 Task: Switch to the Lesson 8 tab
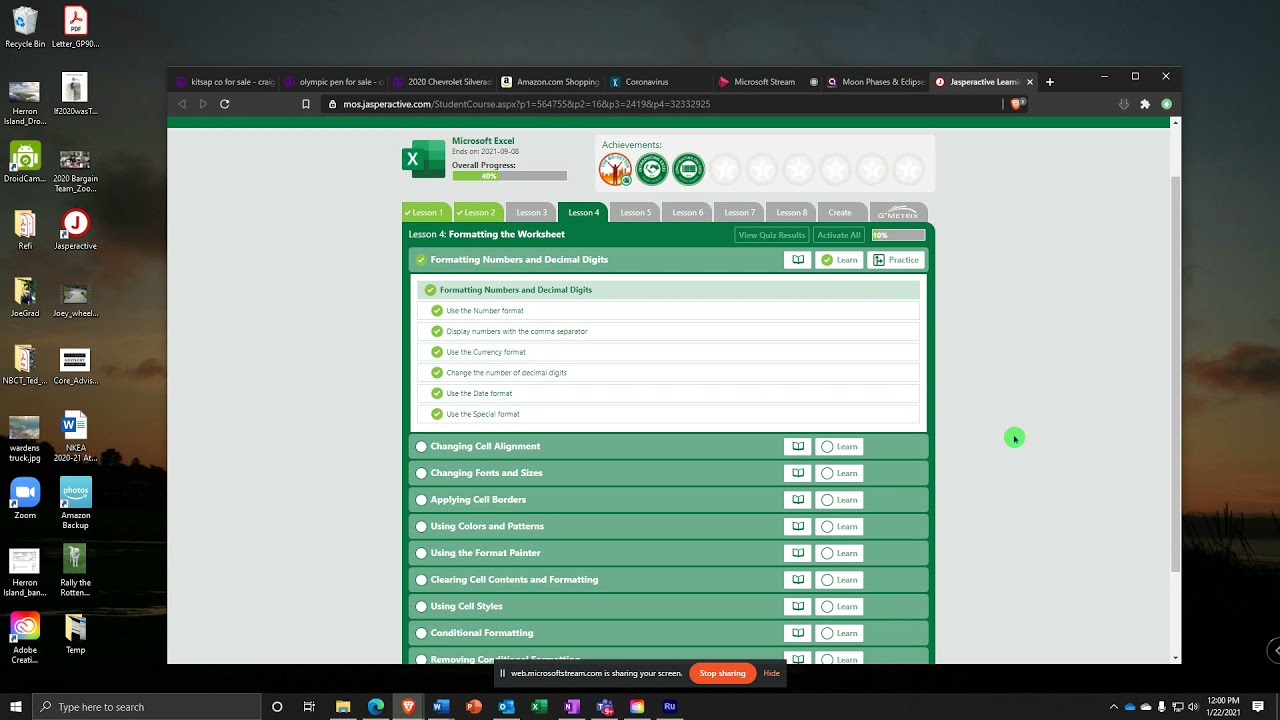pyautogui.click(x=791, y=213)
